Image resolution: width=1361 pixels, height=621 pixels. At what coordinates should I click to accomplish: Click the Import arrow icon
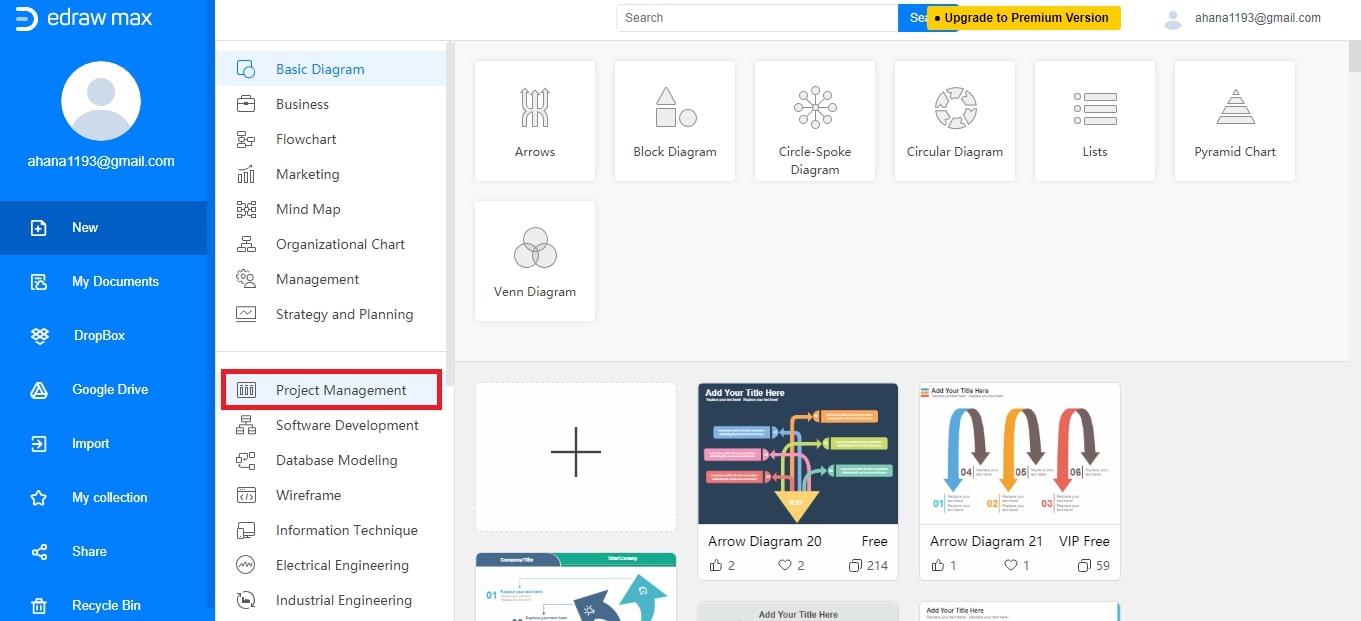[39, 444]
